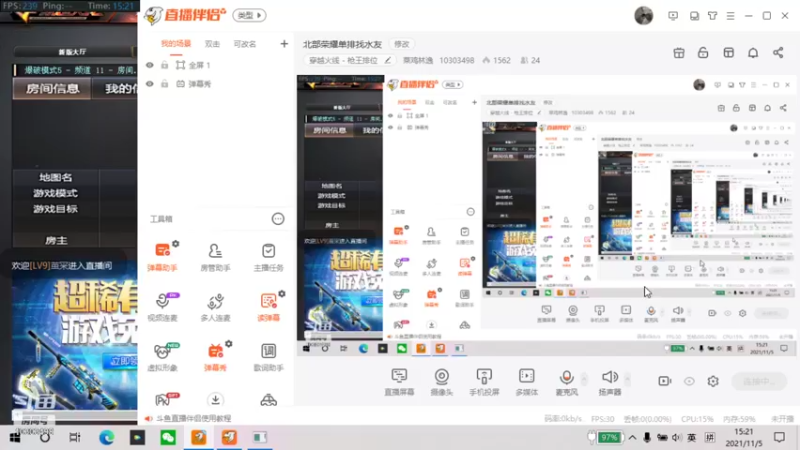Open the 主播任务 tool

click(x=268, y=257)
